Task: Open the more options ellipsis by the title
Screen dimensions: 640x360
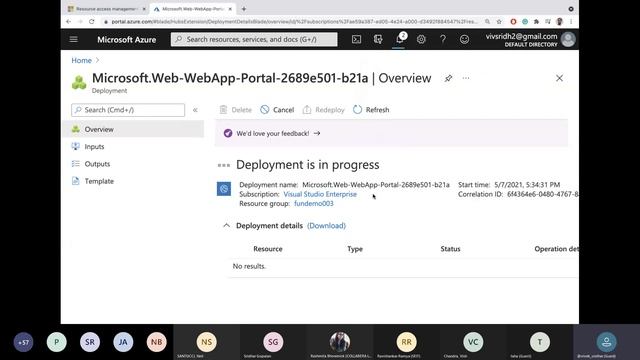Action: [x=466, y=78]
